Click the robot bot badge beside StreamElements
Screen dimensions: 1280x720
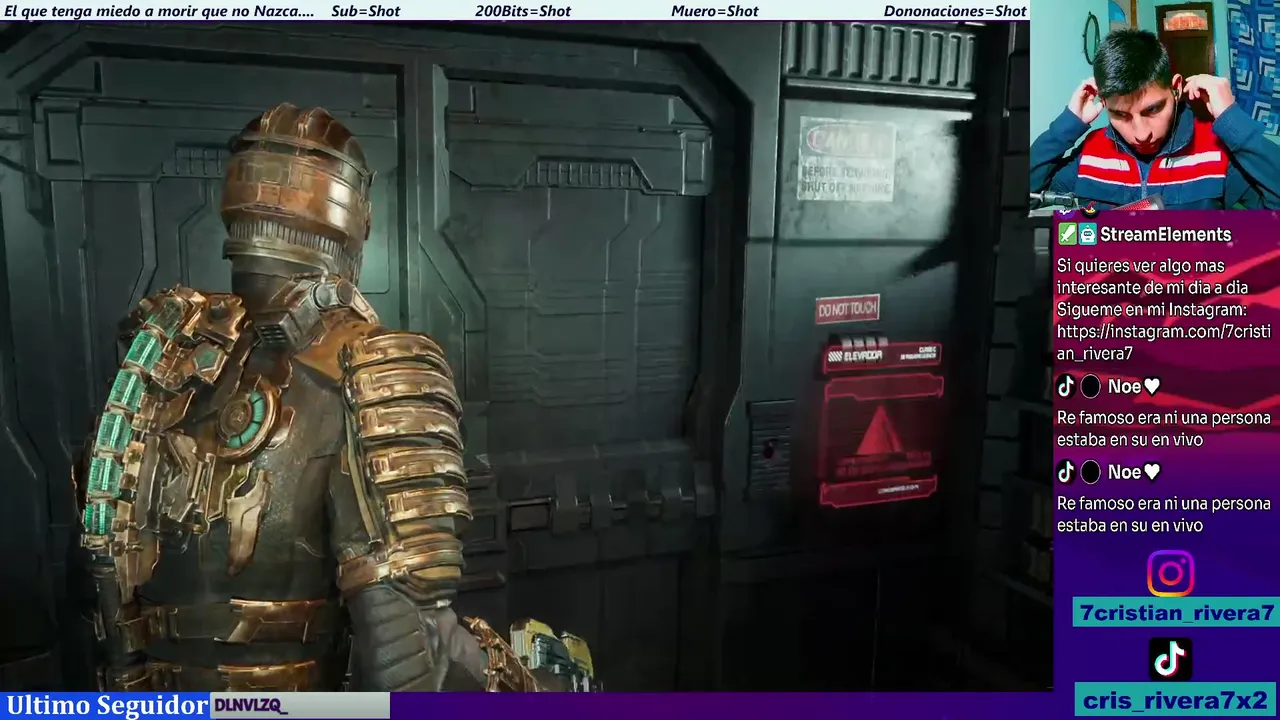click(x=1087, y=234)
